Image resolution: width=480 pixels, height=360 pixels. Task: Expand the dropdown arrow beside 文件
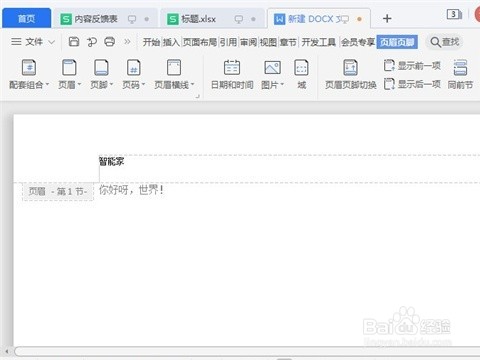tap(51, 42)
